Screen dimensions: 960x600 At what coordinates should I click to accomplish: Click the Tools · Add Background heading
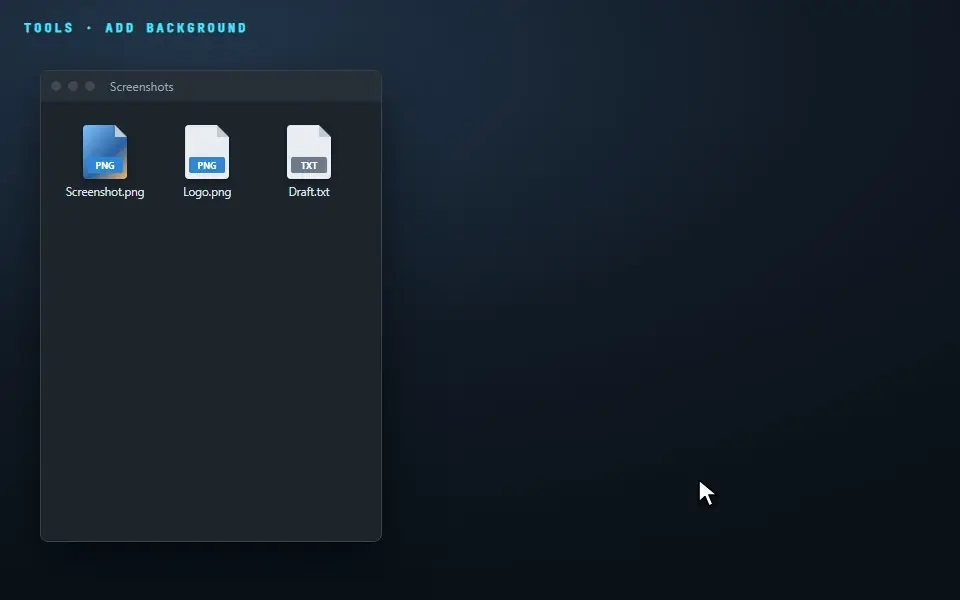point(135,28)
